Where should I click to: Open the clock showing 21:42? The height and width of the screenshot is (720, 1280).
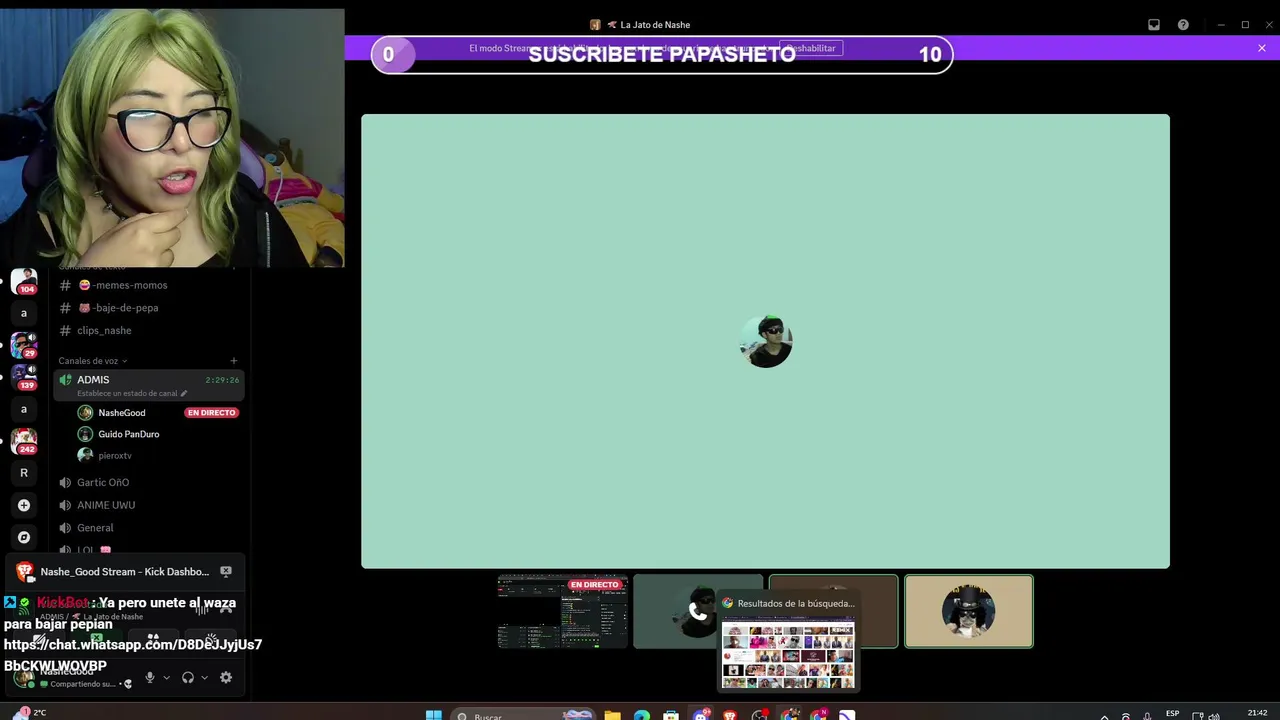[1257, 713]
